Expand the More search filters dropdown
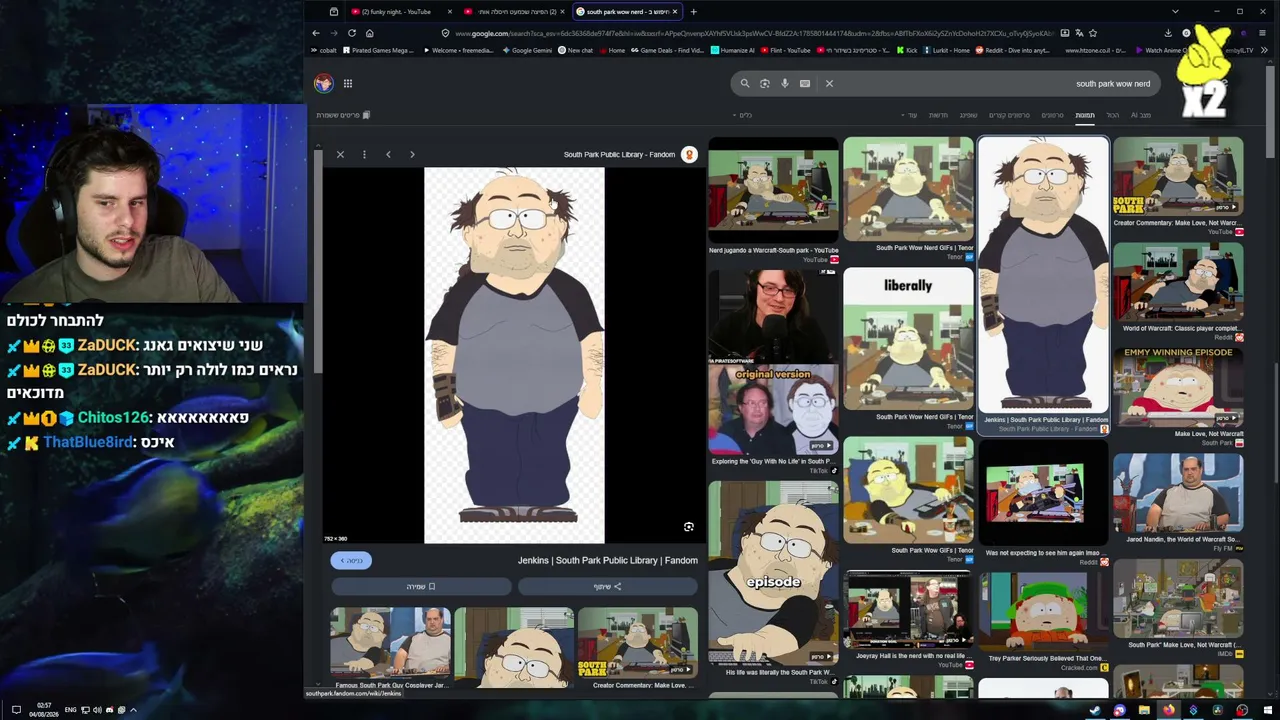The image size is (1280, 720). (910, 115)
